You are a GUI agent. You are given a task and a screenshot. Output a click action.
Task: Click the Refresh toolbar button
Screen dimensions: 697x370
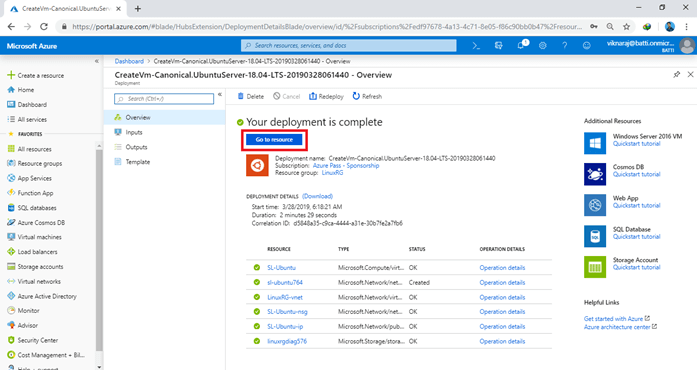[x=367, y=96]
